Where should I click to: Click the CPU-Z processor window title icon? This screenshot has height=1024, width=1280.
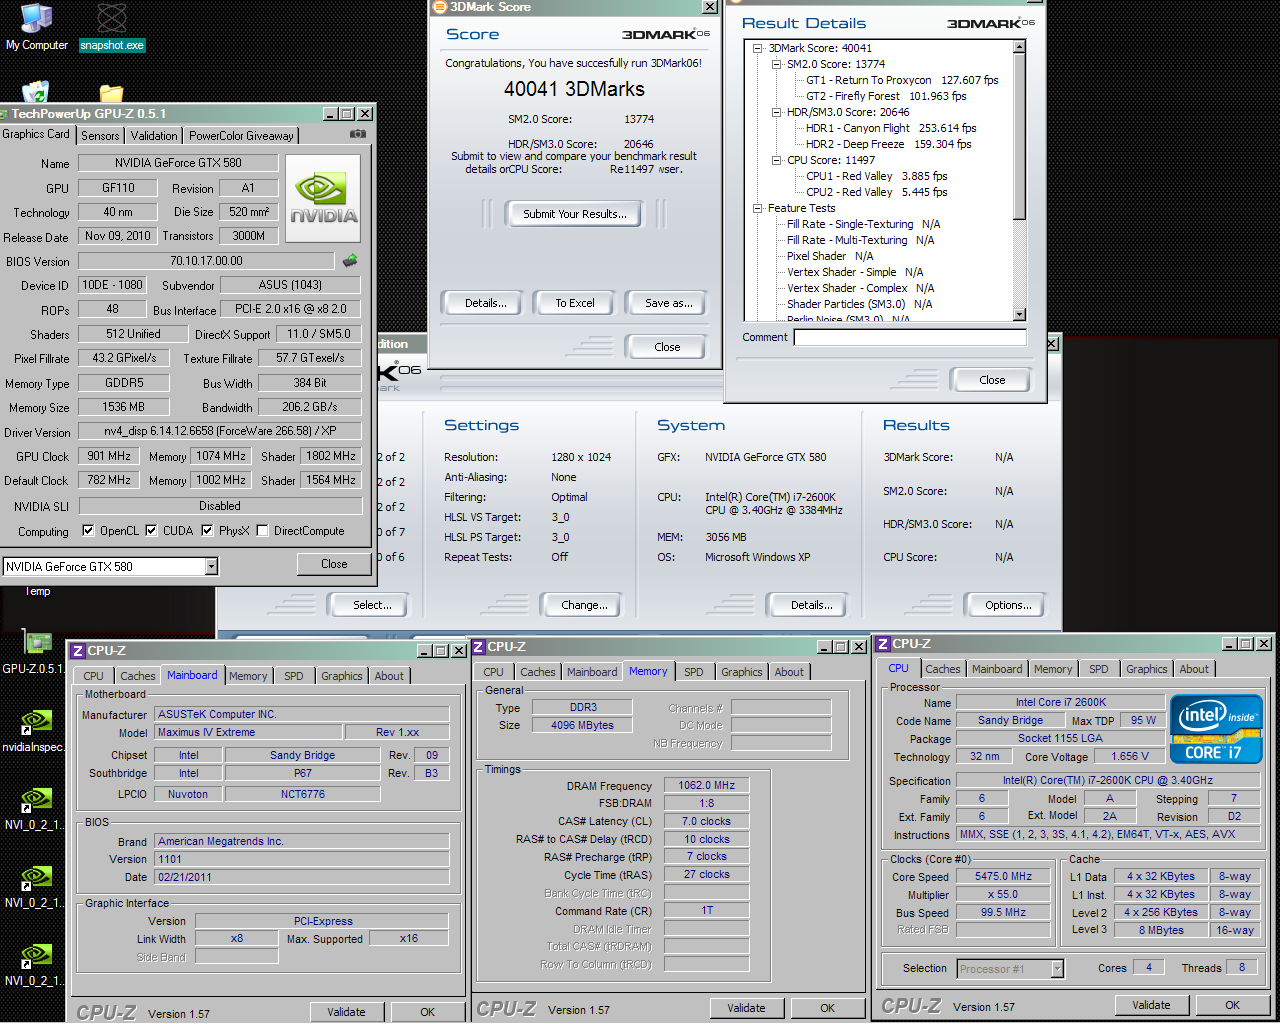883,644
